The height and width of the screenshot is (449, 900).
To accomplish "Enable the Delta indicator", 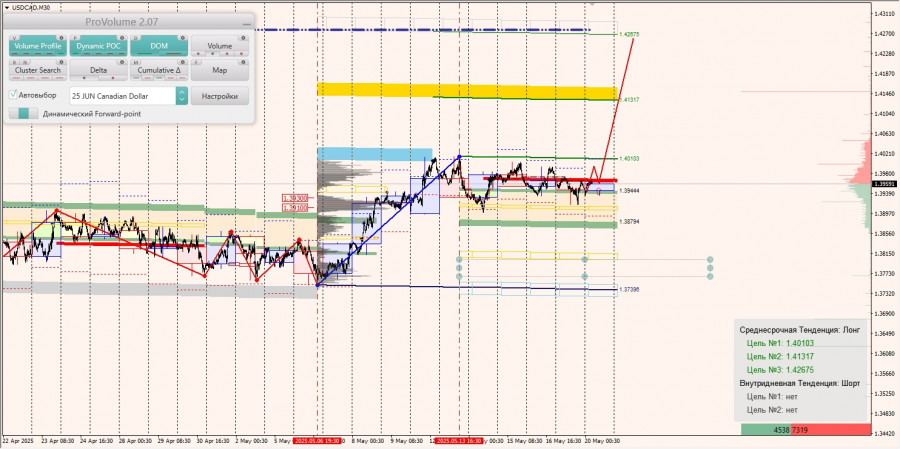I will coord(98,70).
